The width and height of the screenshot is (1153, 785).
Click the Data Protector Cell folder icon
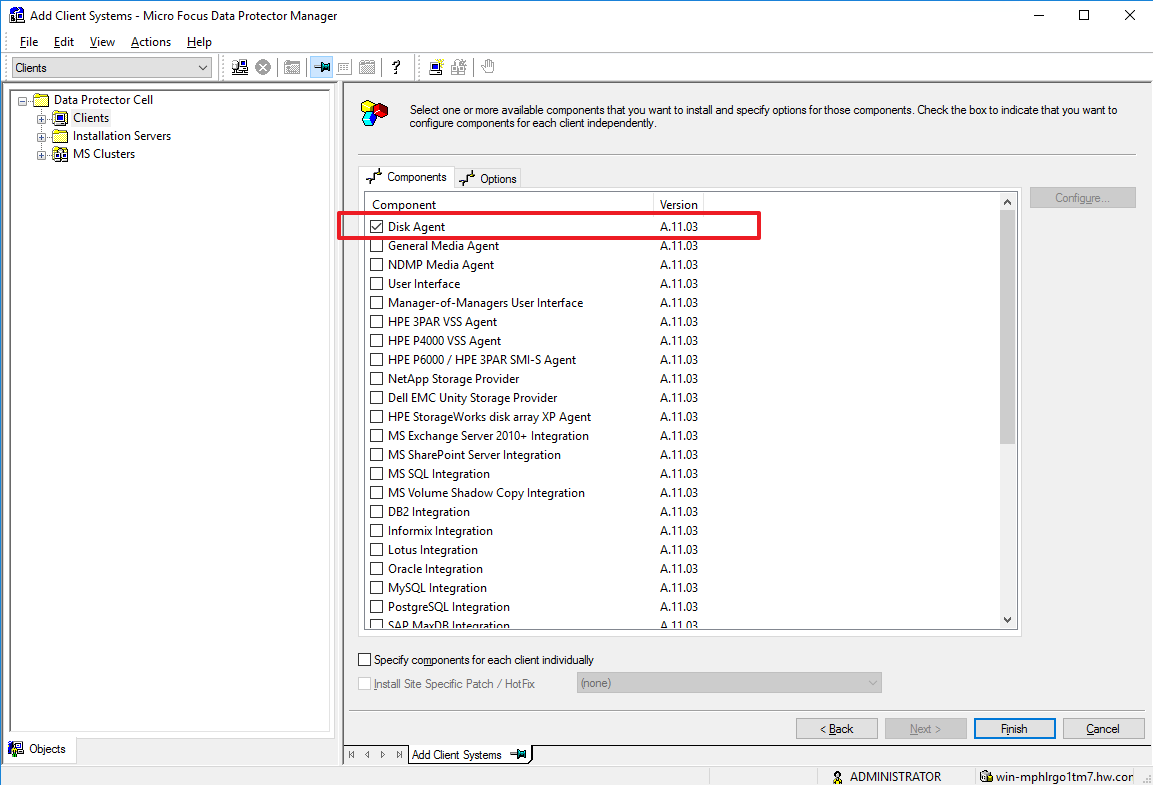click(41, 100)
